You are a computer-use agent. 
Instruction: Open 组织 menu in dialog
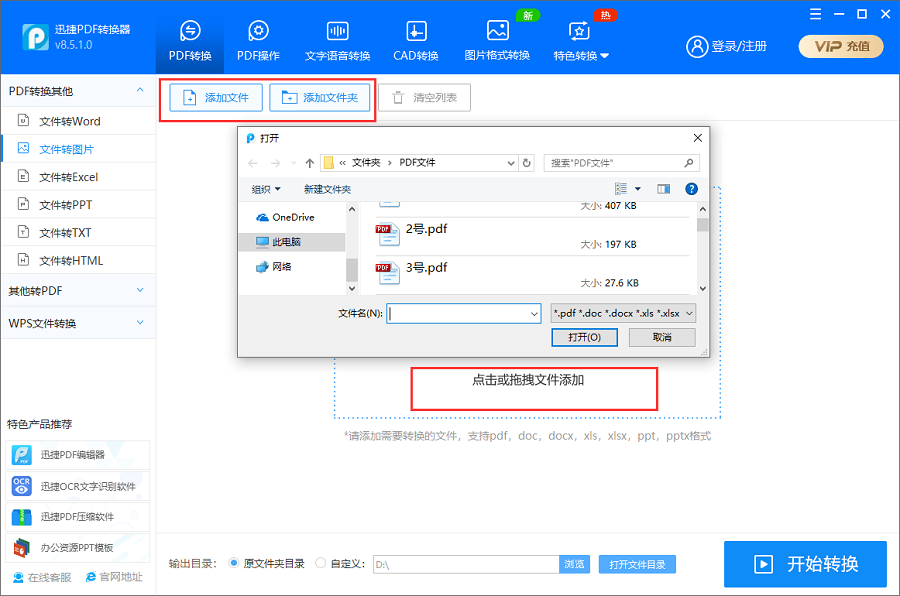pyautogui.click(x=266, y=189)
